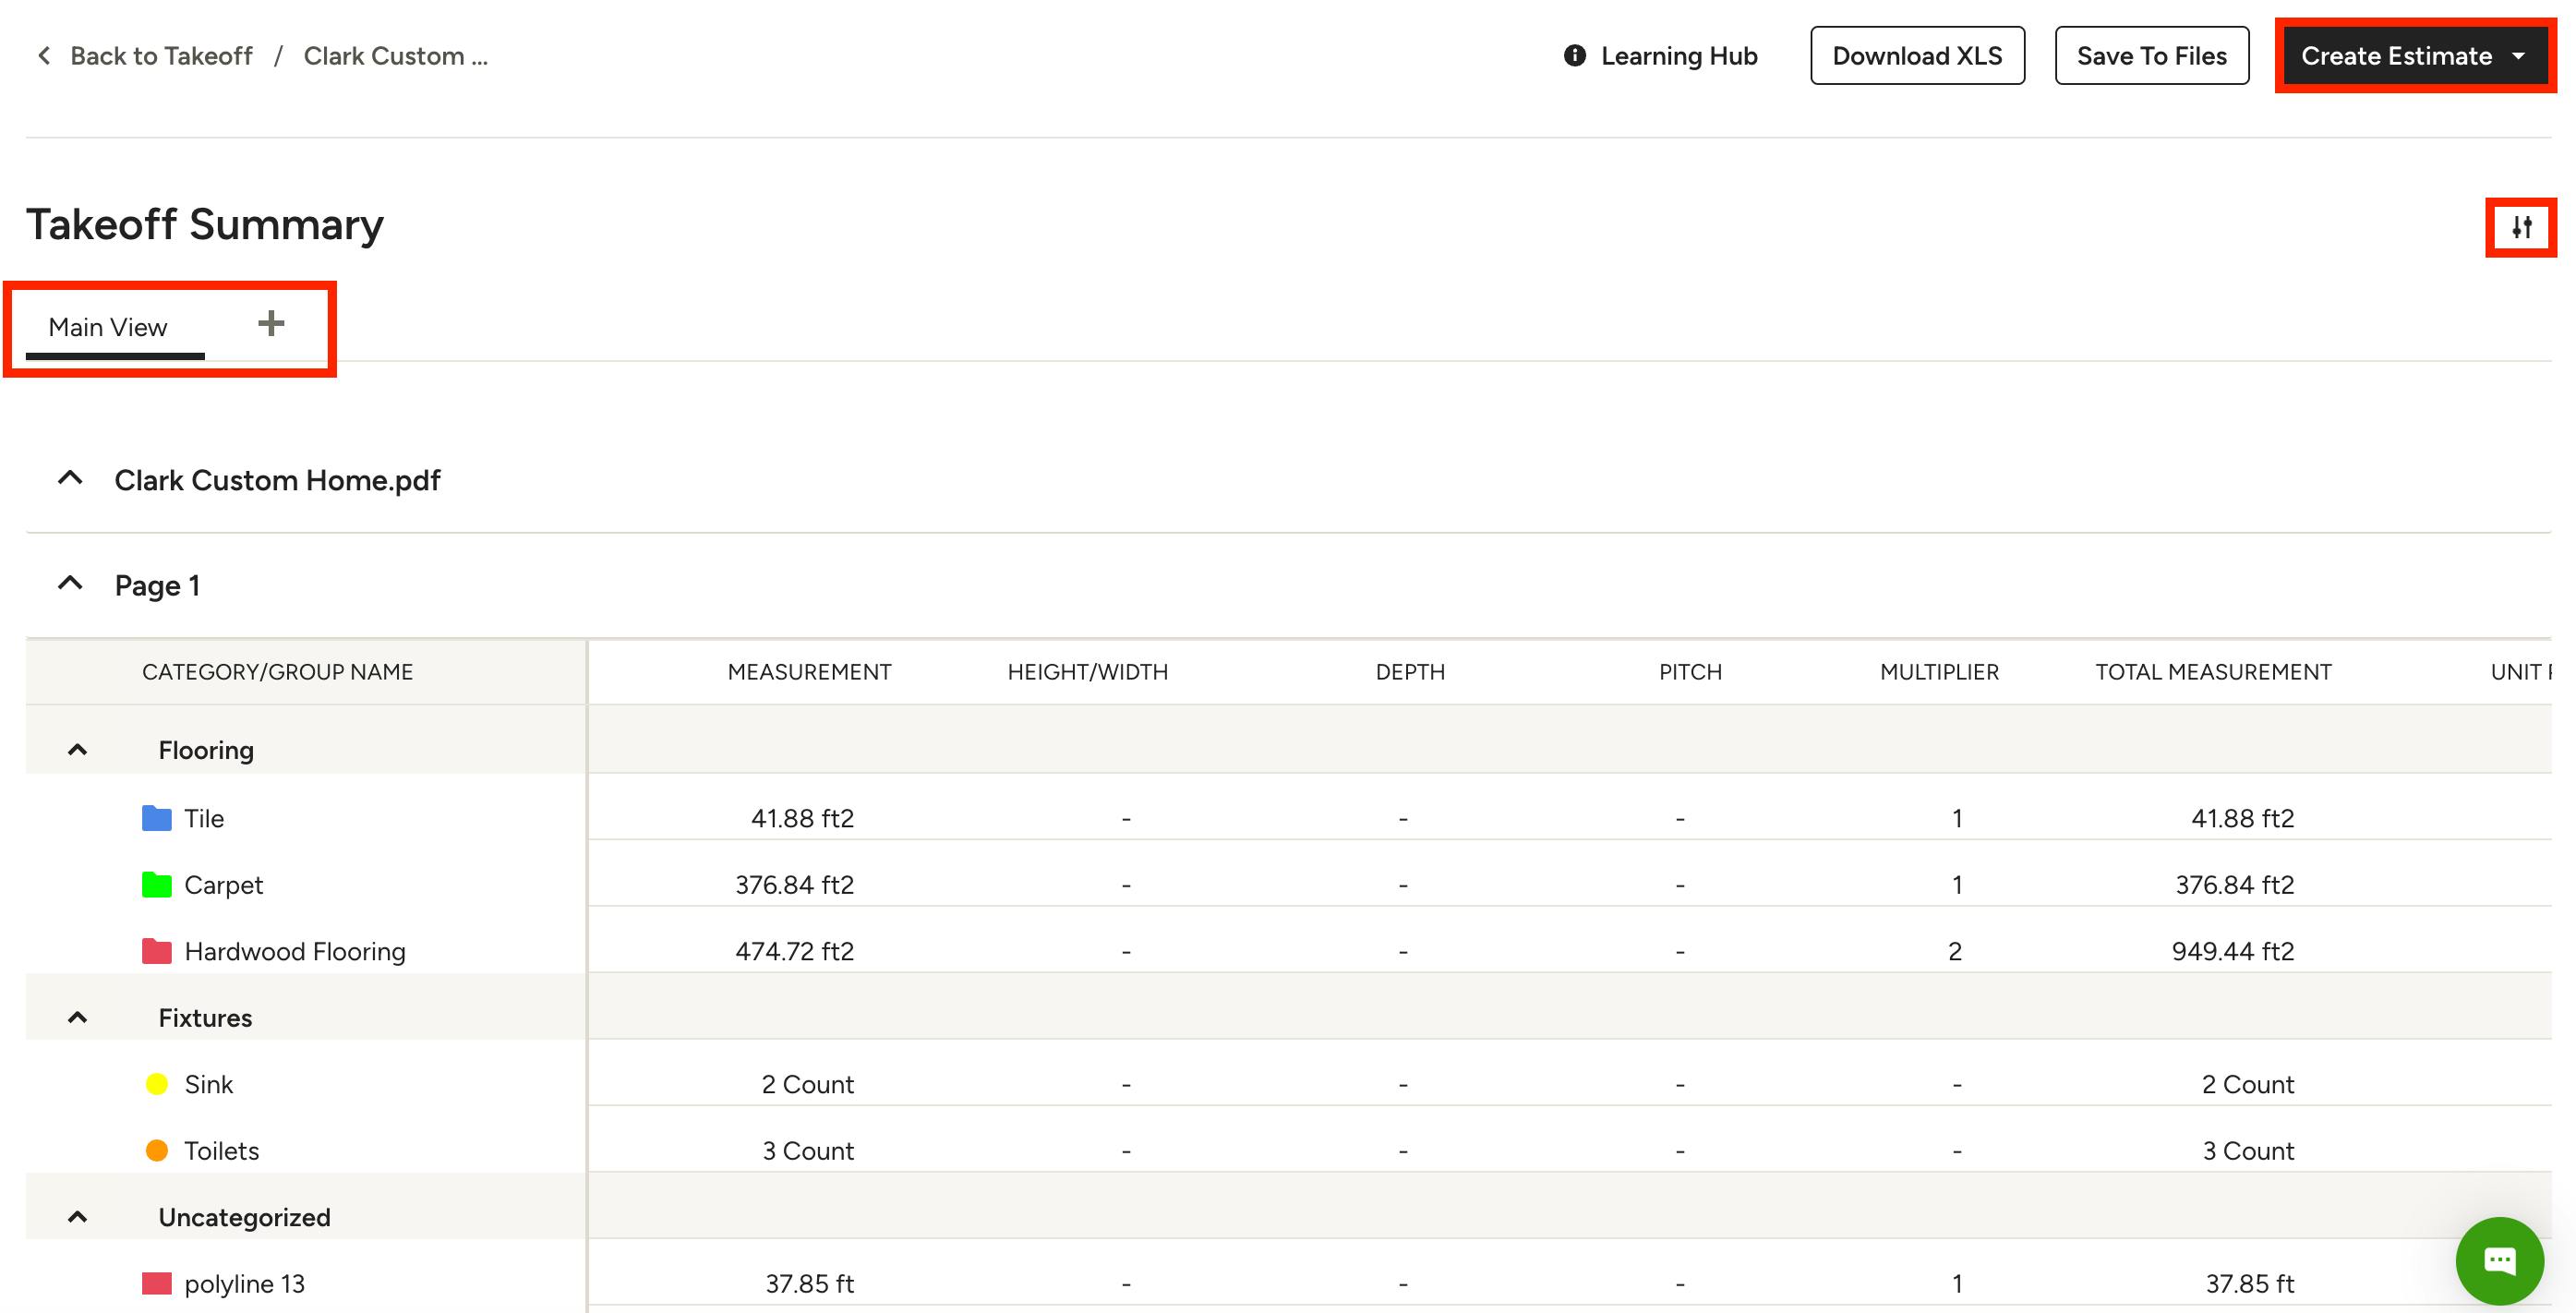Screen dimensions: 2576x1313
Task: Collapse the Uncategorized group
Action: pyautogui.click(x=78, y=1217)
